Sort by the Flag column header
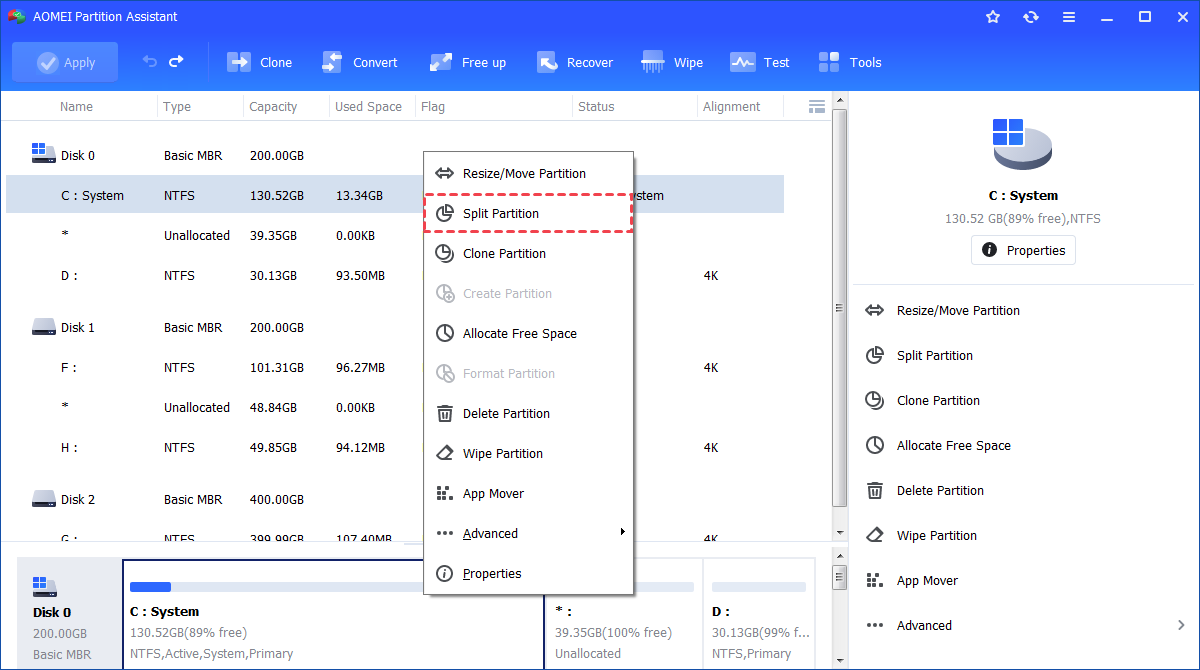 433,106
